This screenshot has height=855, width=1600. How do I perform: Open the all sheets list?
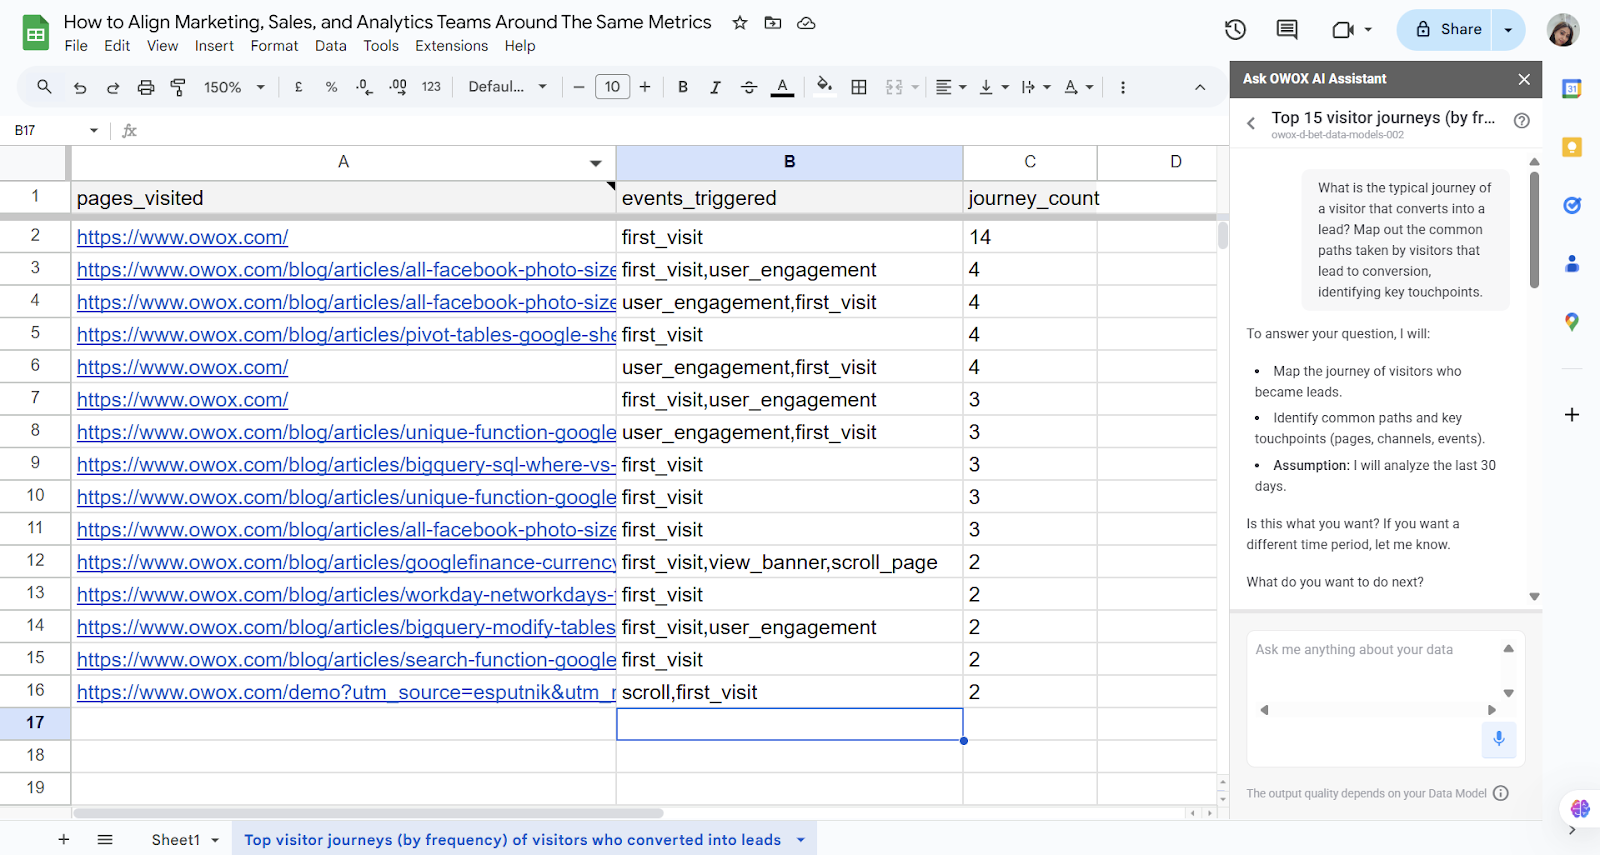[105, 840]
